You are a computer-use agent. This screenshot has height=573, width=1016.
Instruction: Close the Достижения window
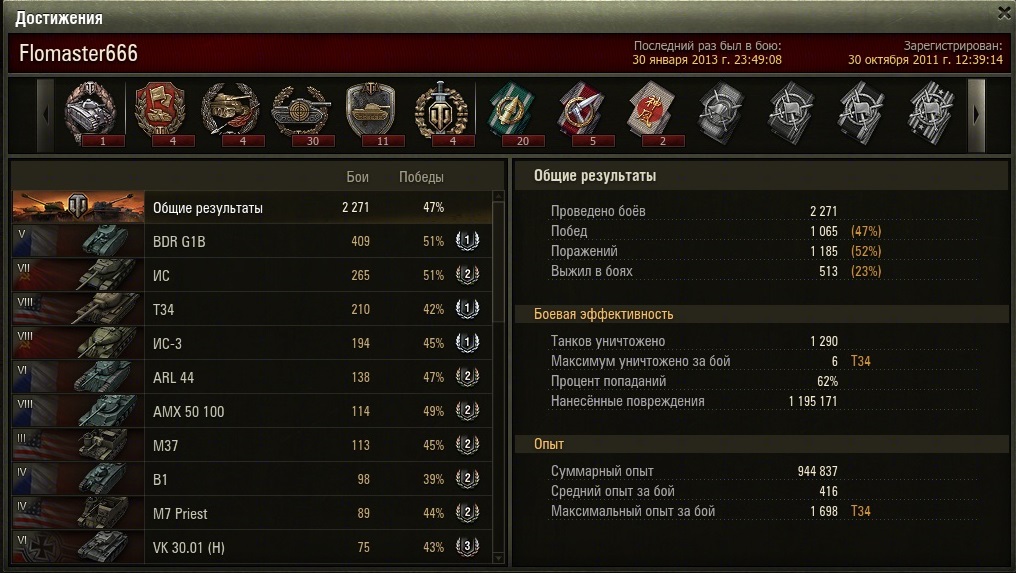[x=1004, y=12]
